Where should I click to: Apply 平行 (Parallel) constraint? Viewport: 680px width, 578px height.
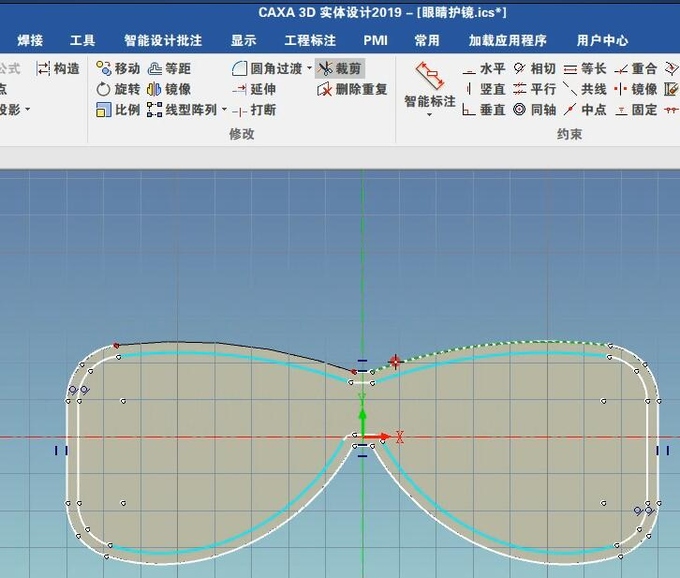point(534,89)
